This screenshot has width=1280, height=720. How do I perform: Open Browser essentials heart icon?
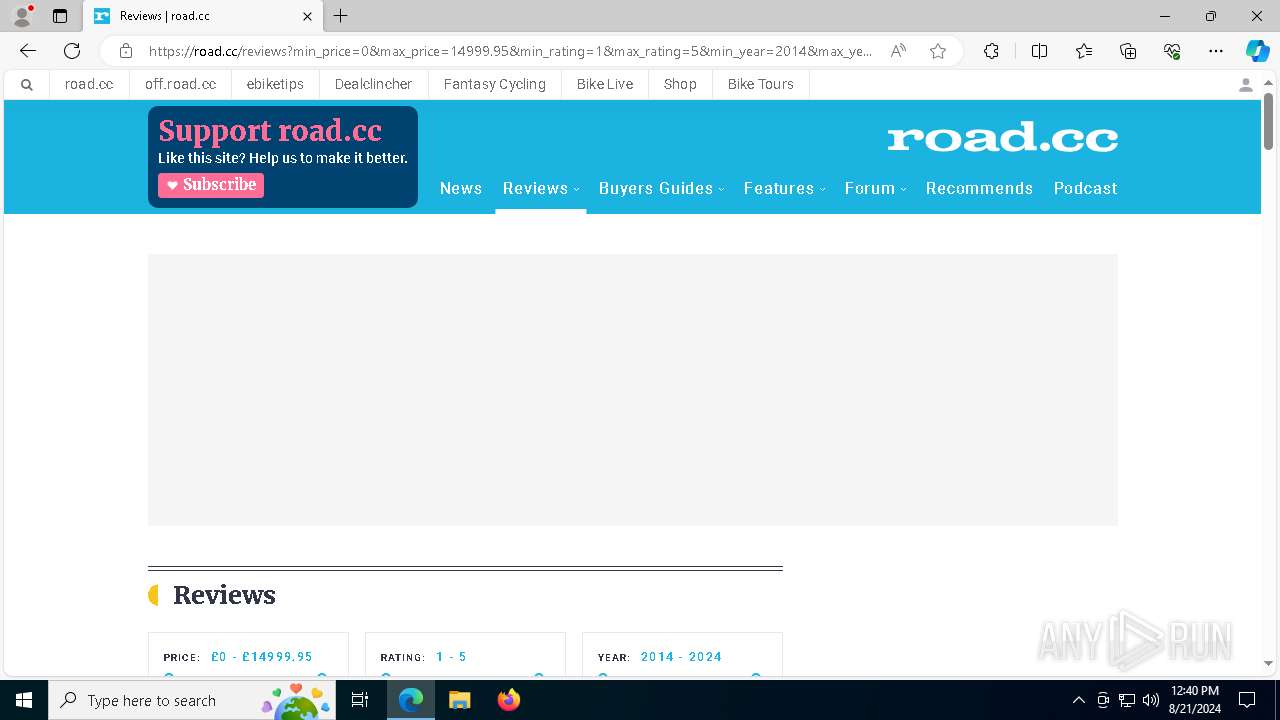[x=1172, y=51]
